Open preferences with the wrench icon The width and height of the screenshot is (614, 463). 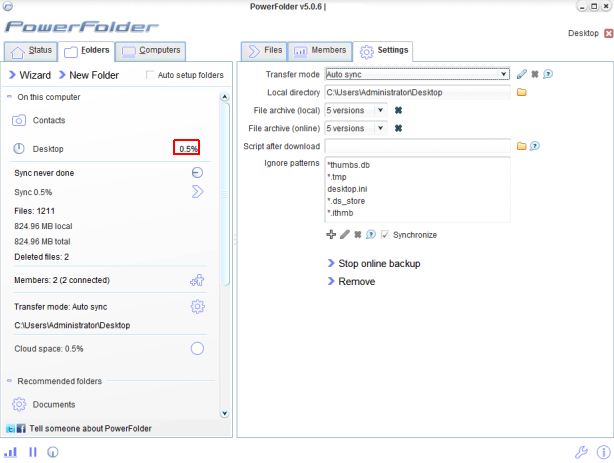[x=581, y=452]
